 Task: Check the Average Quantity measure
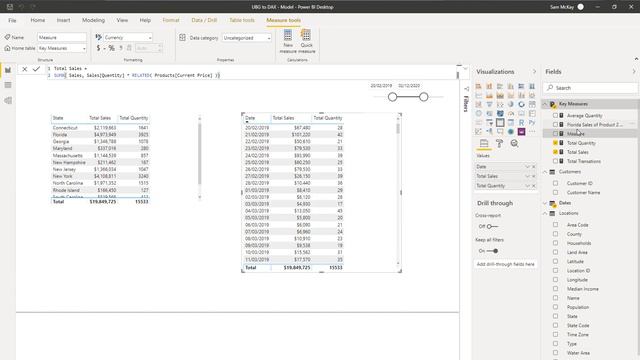tap(555, 116)
